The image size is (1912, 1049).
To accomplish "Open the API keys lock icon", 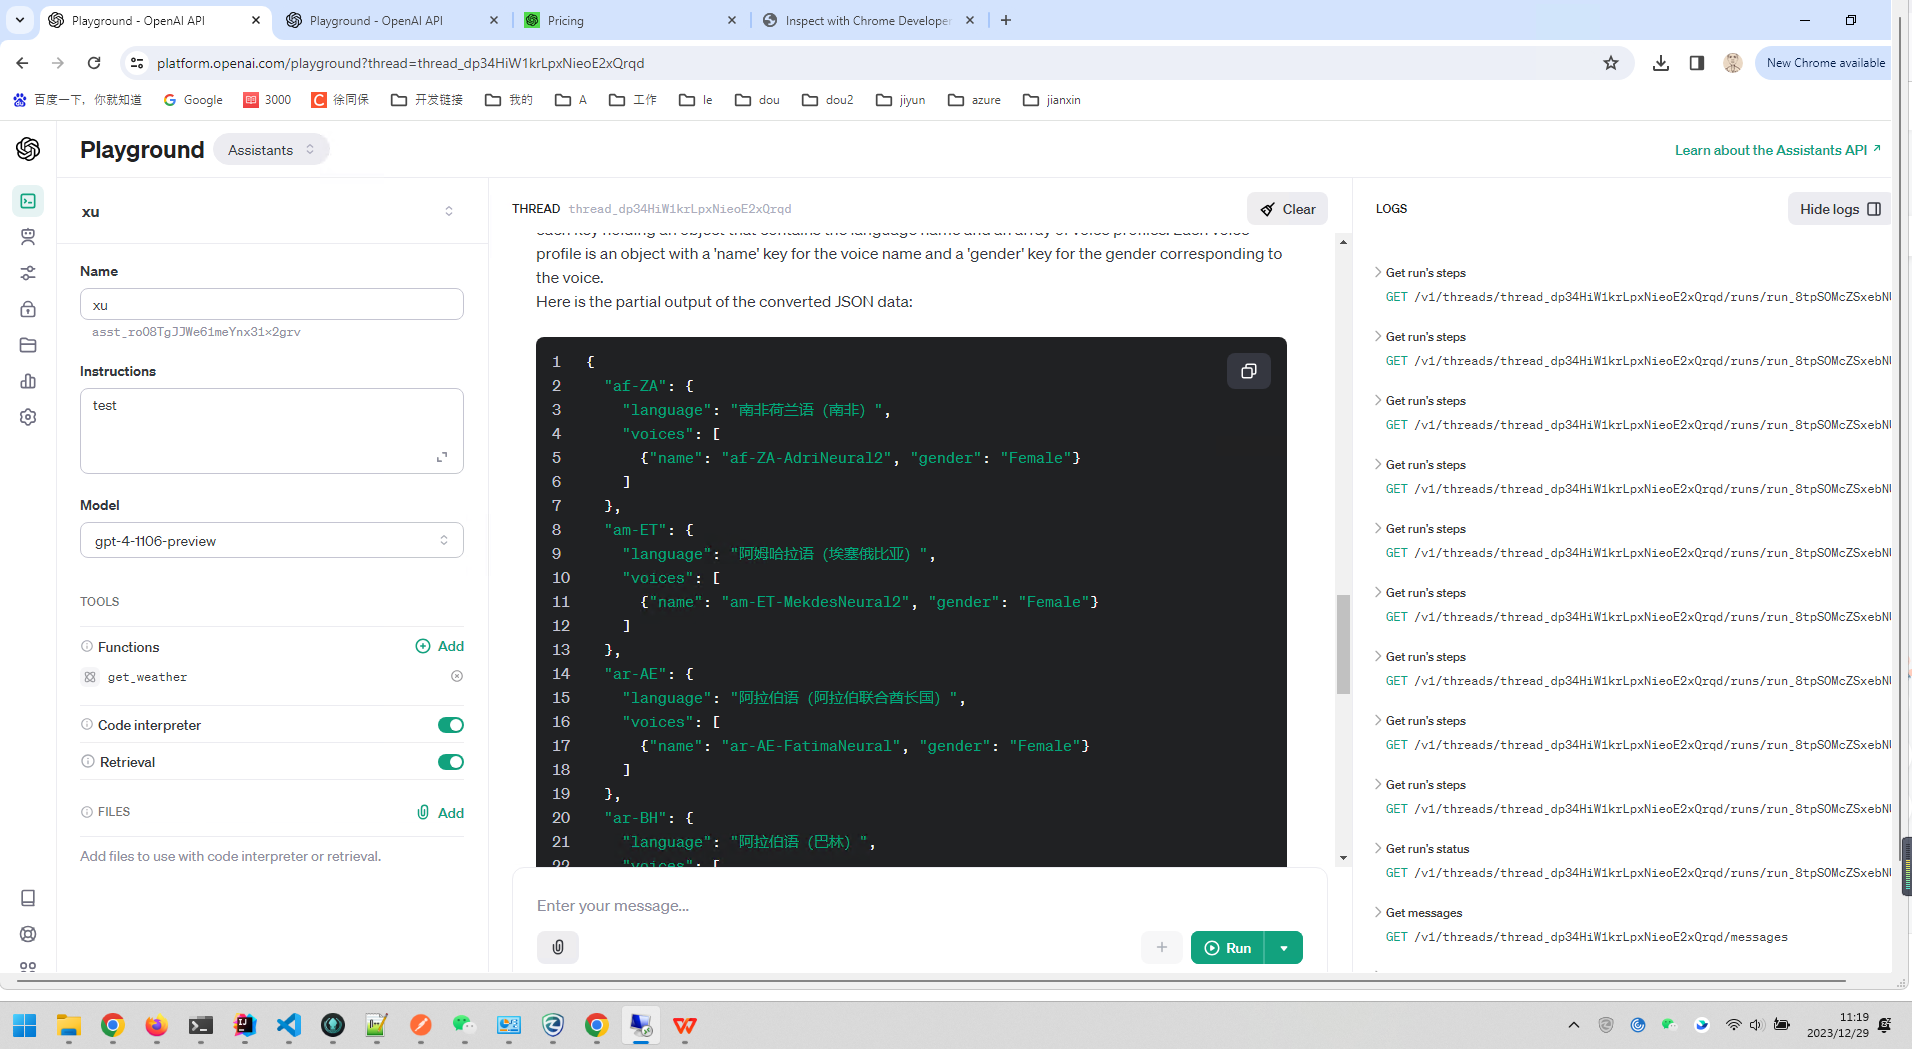I will tap(28, 309).
